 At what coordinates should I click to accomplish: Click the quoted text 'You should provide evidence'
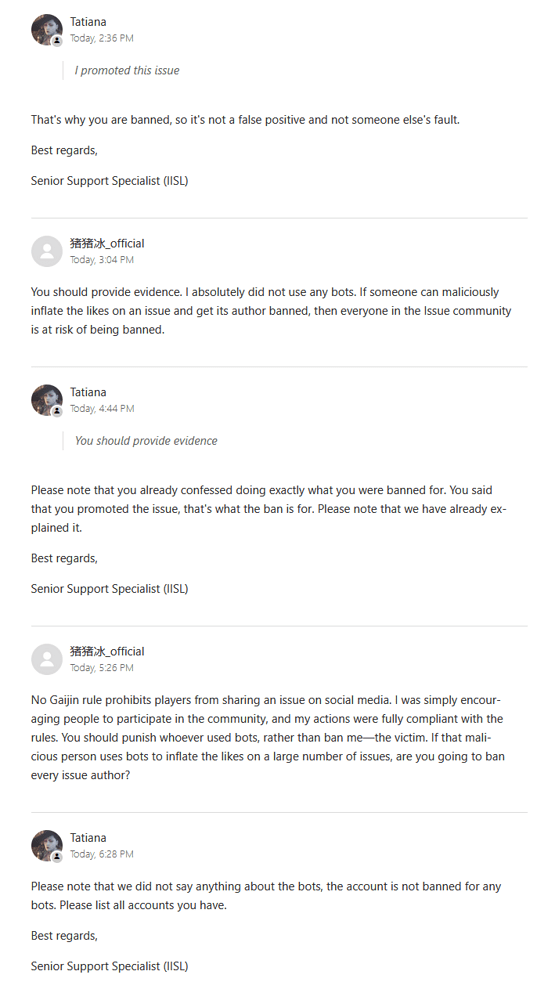click(146, 441)
